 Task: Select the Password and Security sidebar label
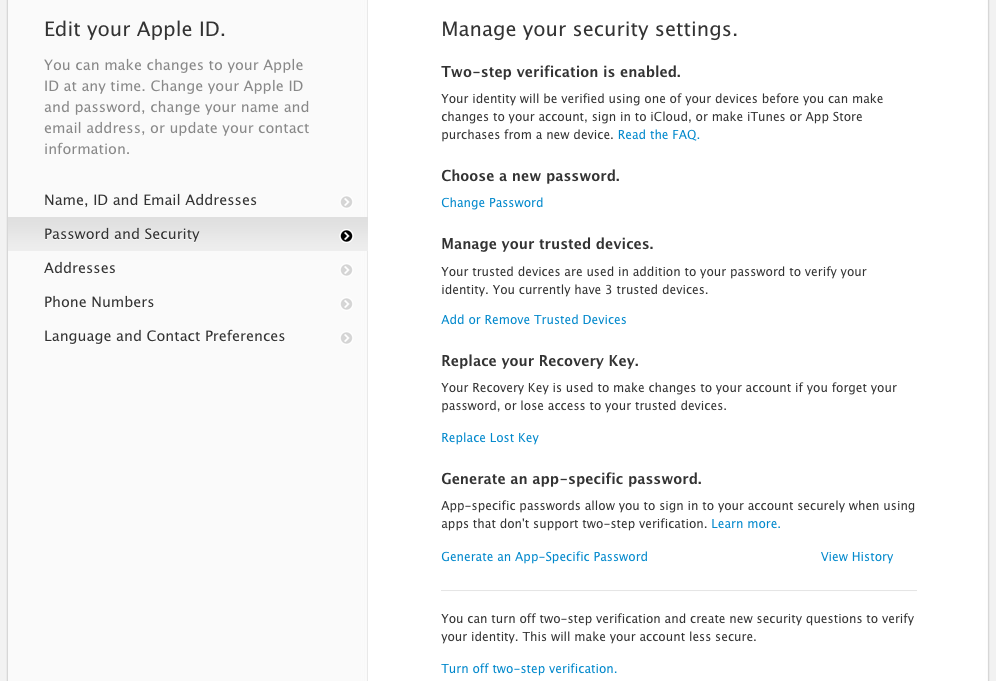(x=122, y=234)
